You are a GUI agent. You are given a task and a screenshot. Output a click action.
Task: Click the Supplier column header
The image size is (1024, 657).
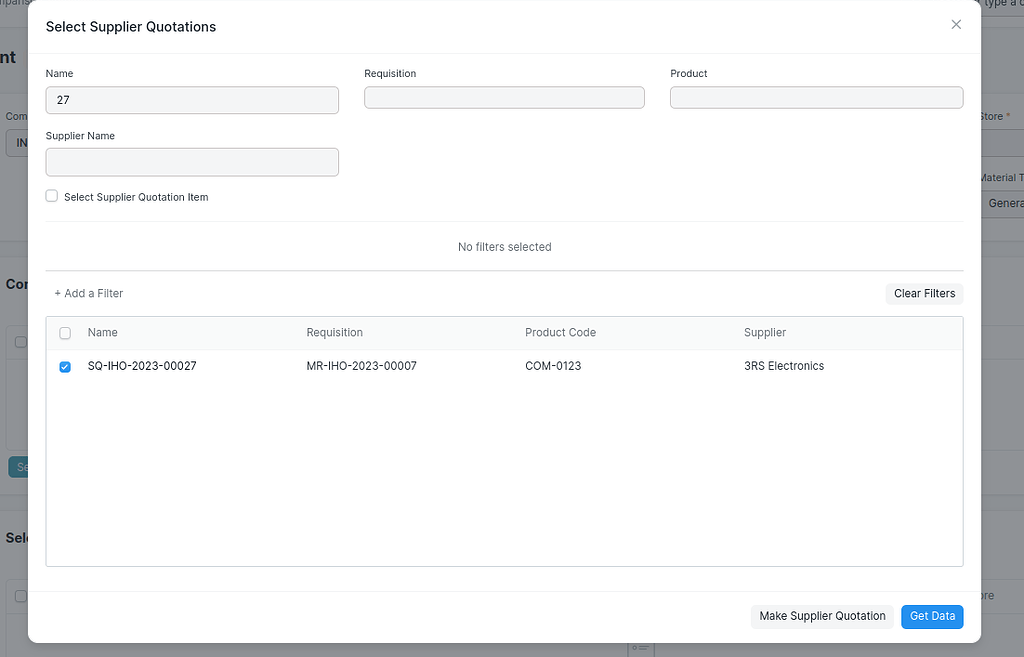pos(765,332)
